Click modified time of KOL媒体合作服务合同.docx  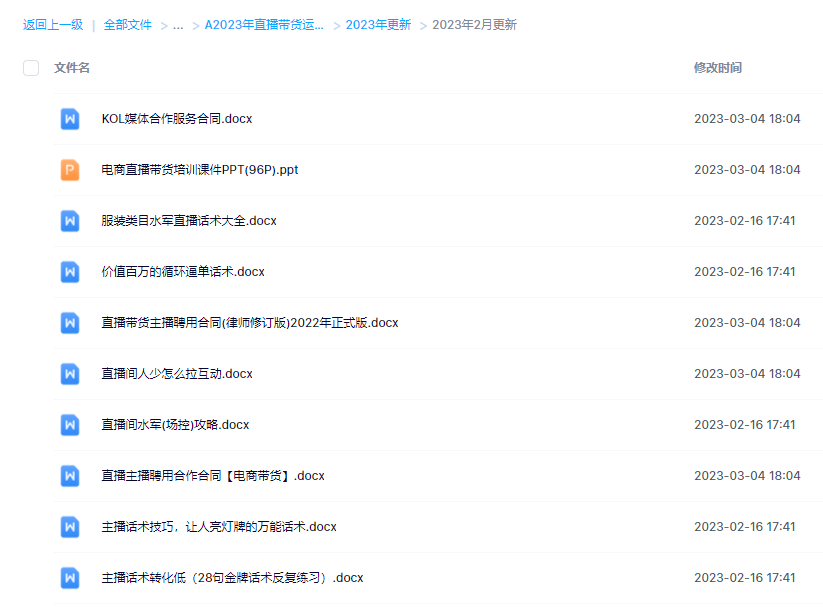pyautogui.click(x=747, y=119)
